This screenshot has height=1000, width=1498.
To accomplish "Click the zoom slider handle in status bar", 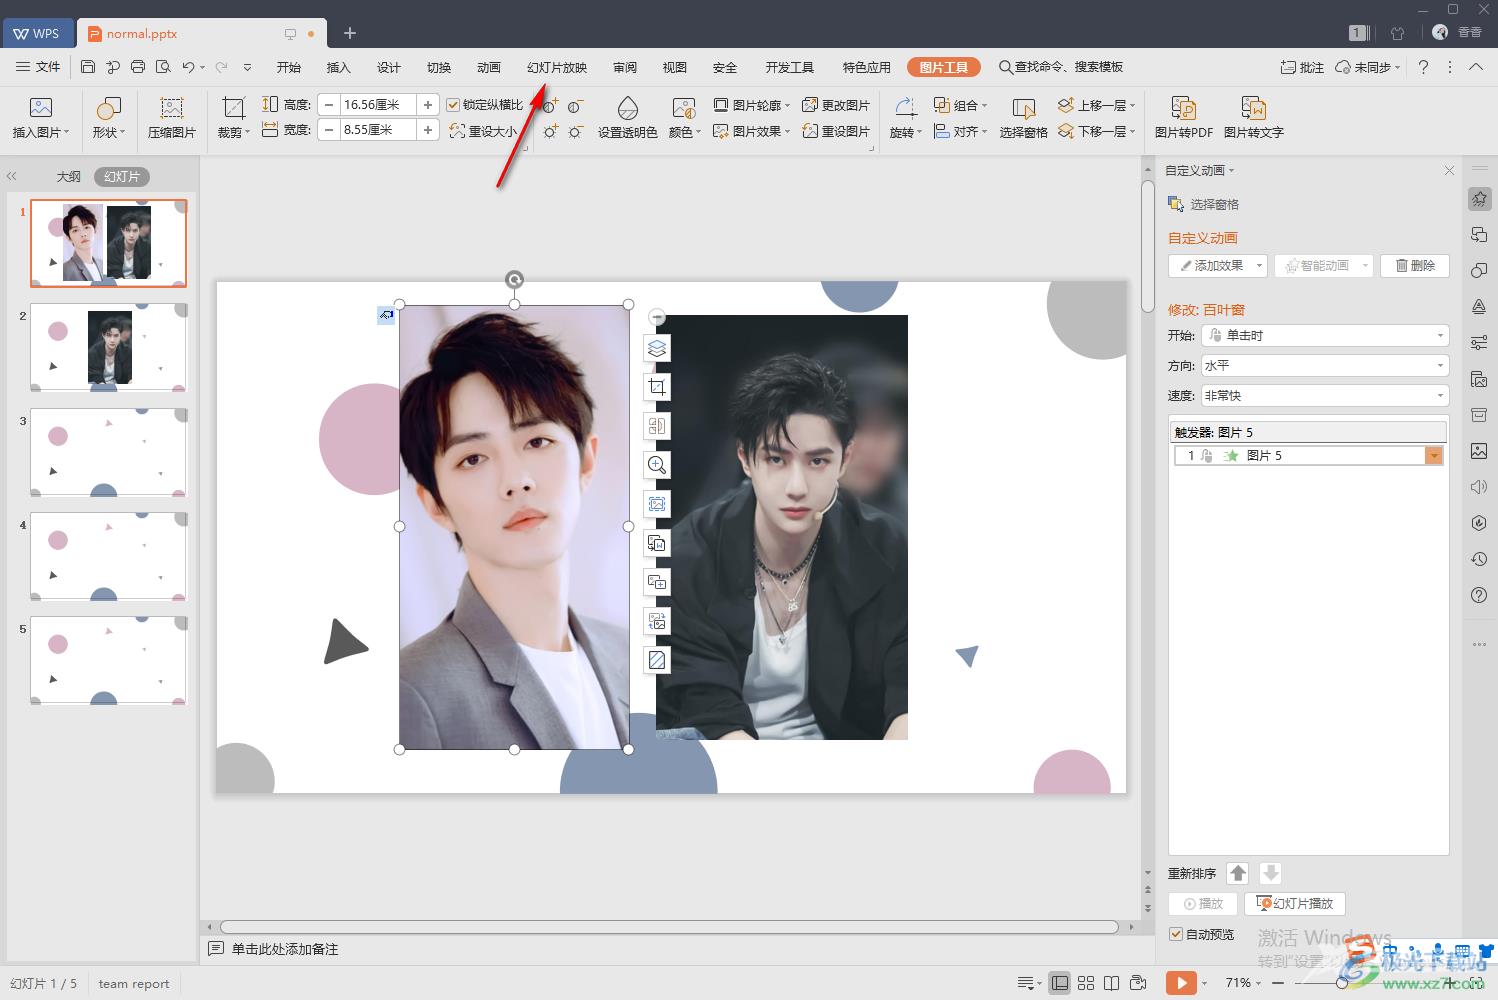I will pos(1342,983).
